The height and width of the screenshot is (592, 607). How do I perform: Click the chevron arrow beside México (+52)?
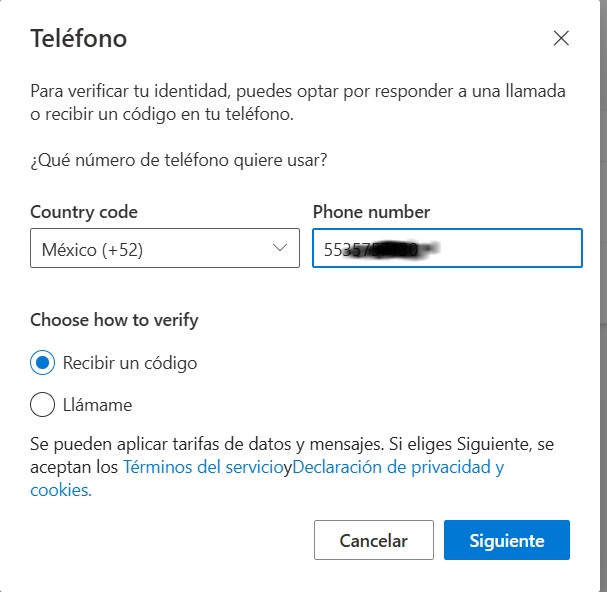point(280,249)
